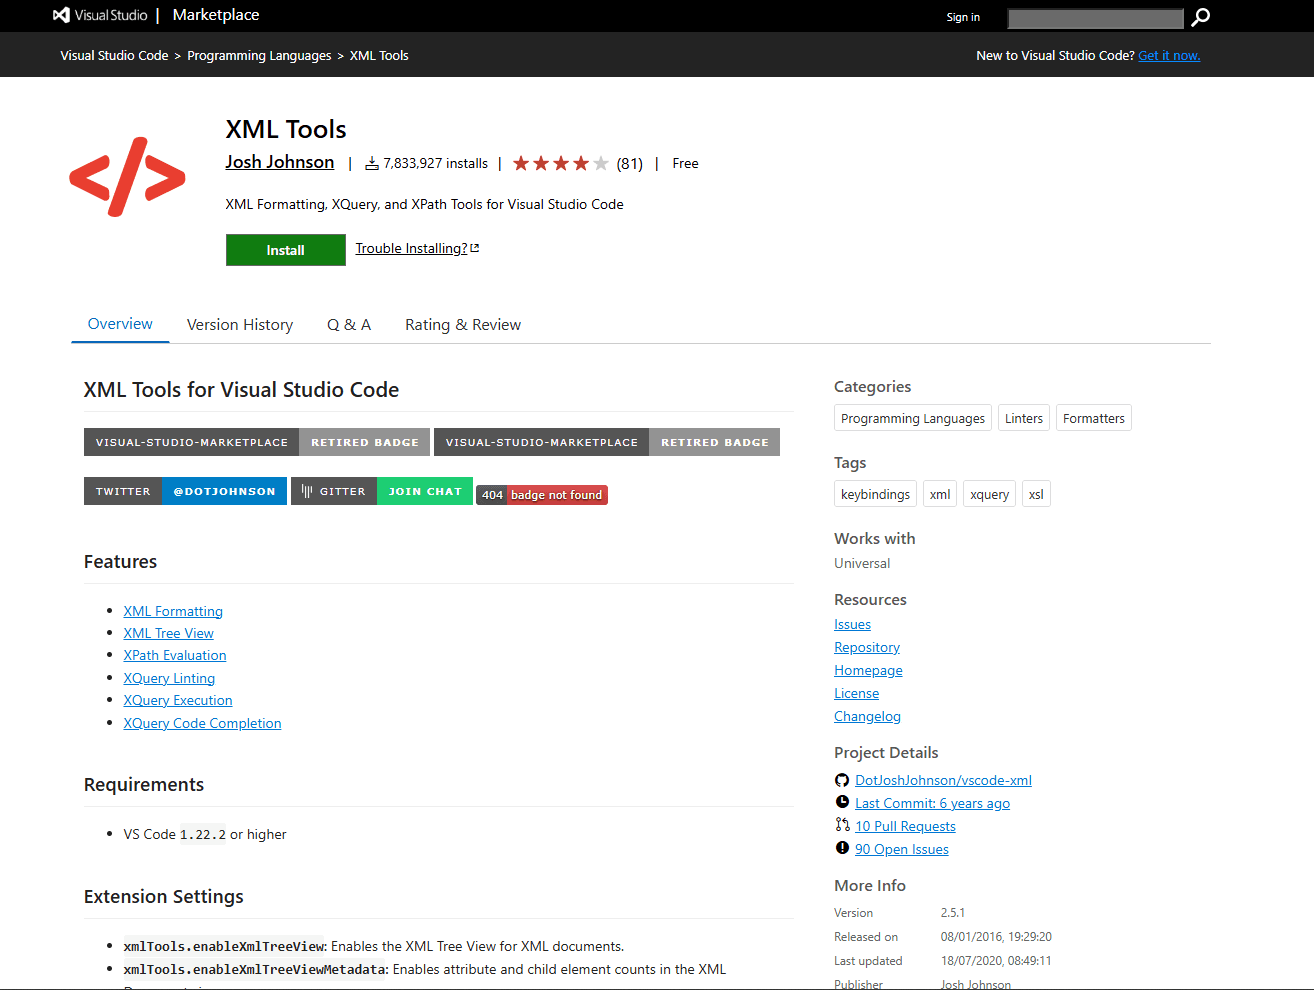The image size is (1314, 990).
Task: Open the Repository resource link
Action: pos(867,647)
